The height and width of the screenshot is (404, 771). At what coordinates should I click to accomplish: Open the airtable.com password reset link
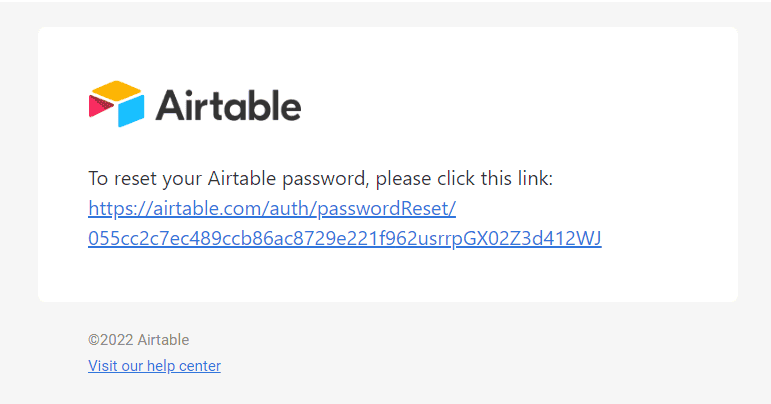click(272, 209)
